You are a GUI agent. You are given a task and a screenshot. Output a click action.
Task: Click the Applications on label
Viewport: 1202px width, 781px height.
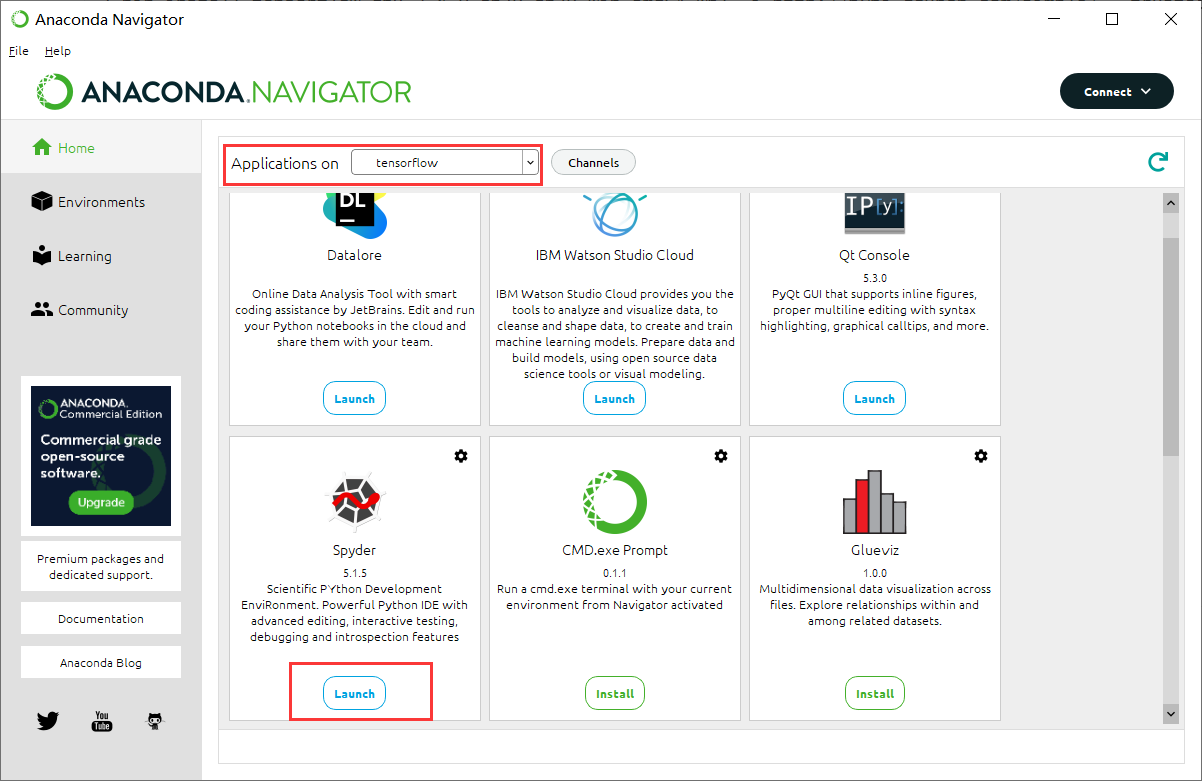[x=285, y=163]
